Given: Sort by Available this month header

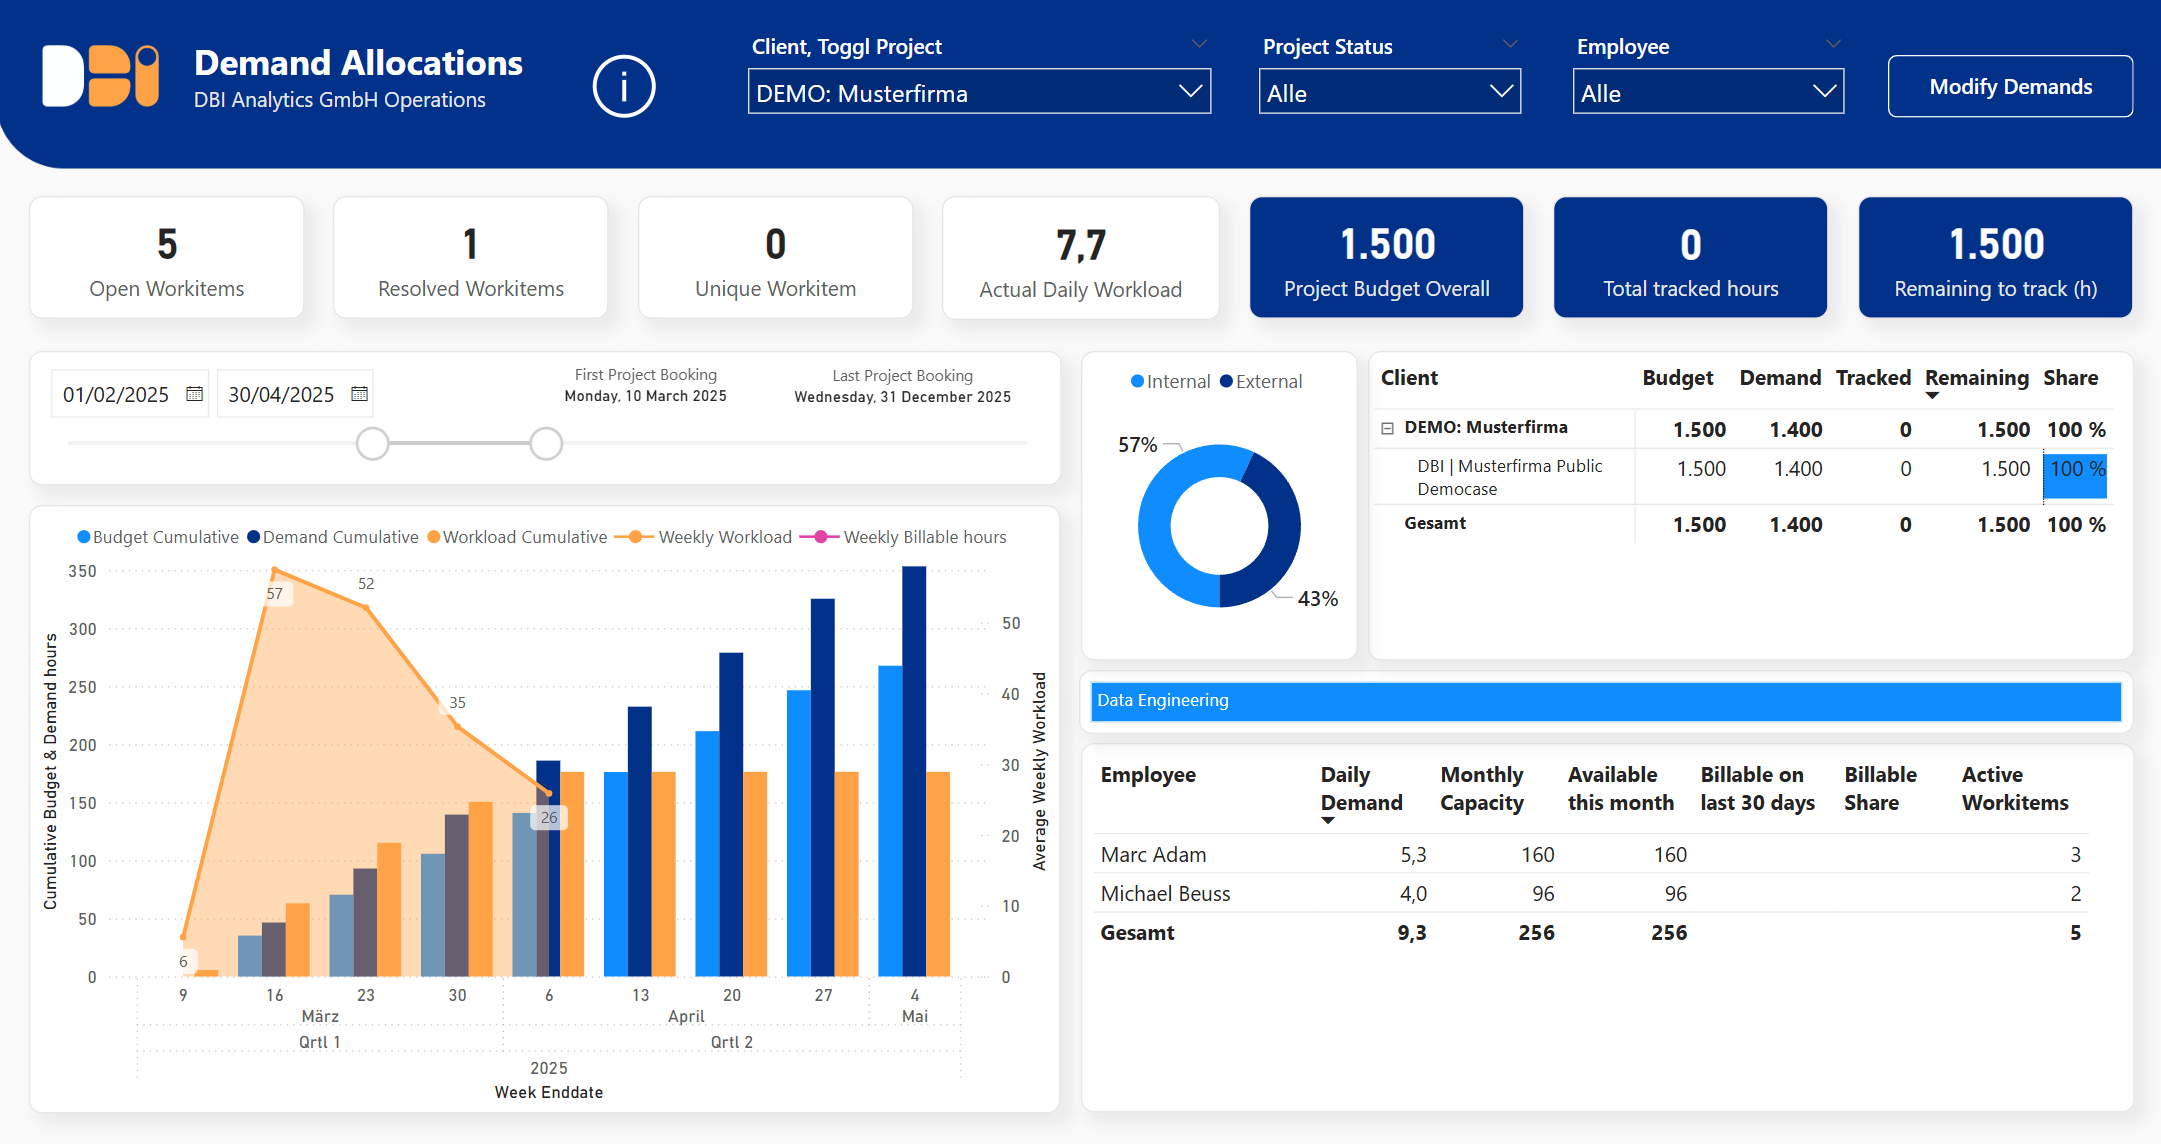Looking at the screenshot, I should pyautogui.click(x=1620, y=789).
